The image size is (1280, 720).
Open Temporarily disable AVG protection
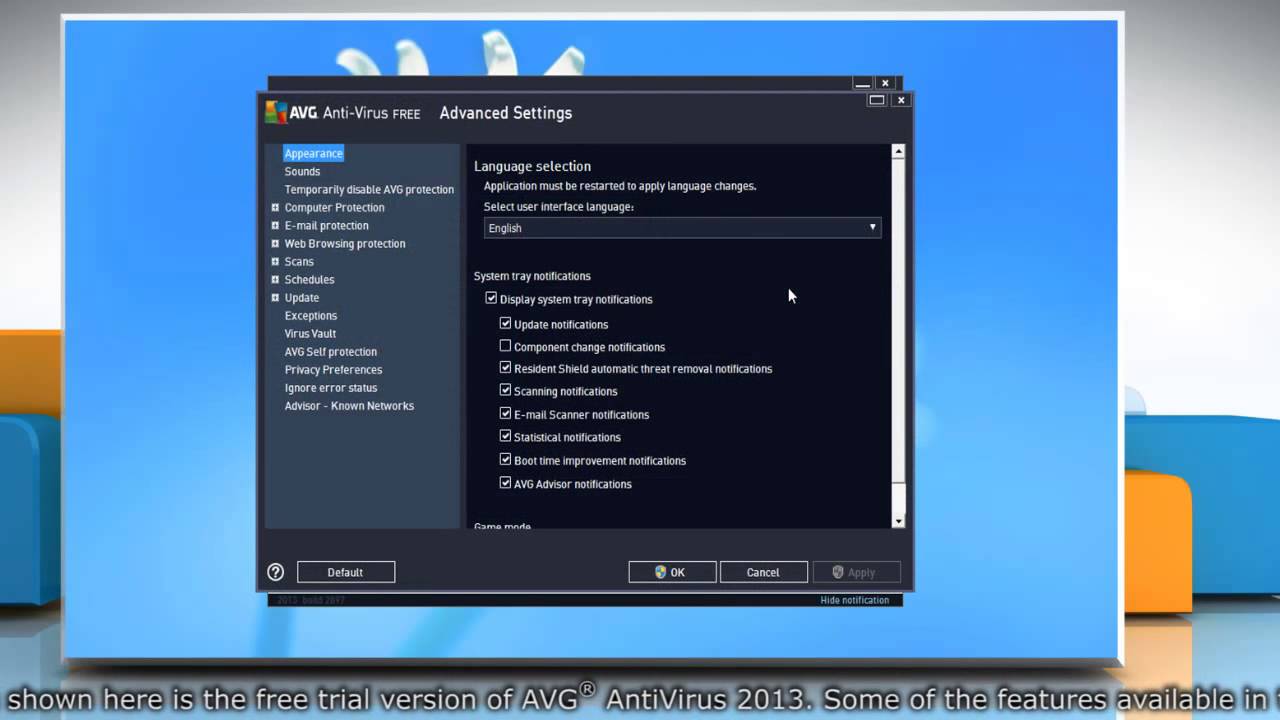pyautogui.click(x=369, y=189)
